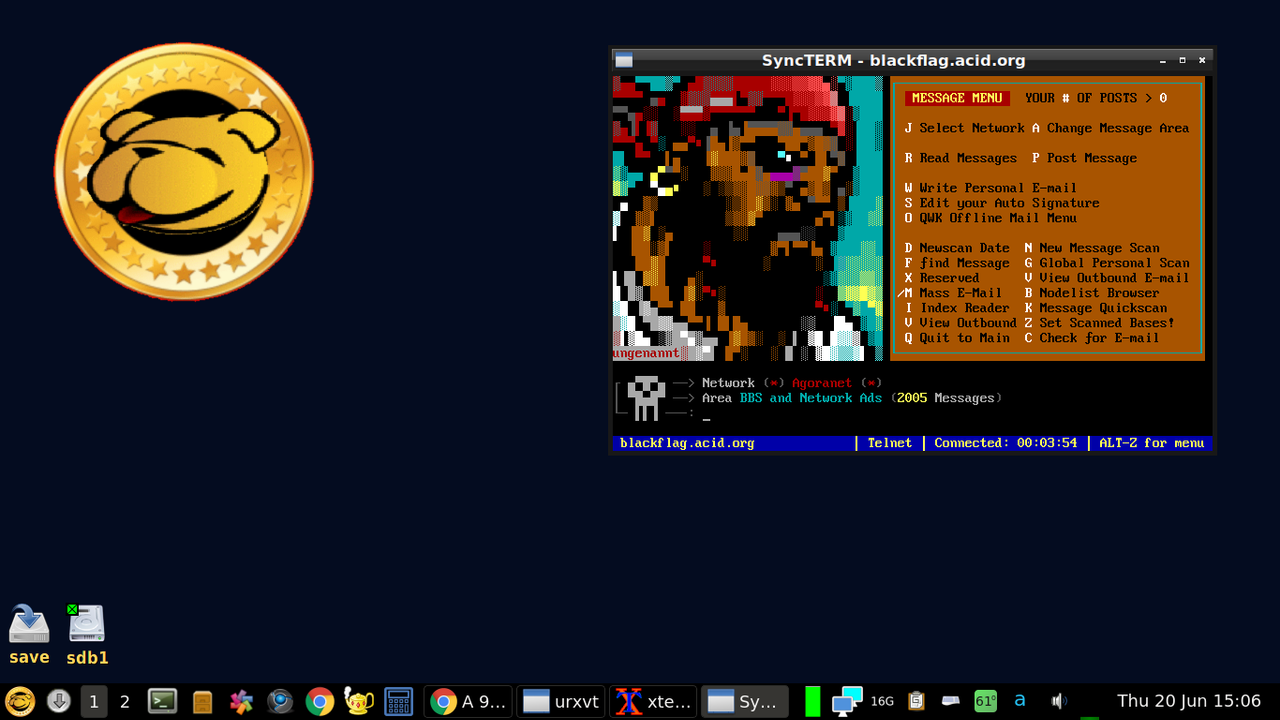Click the blue 'a' tray icon

[x=1020, y=701]
